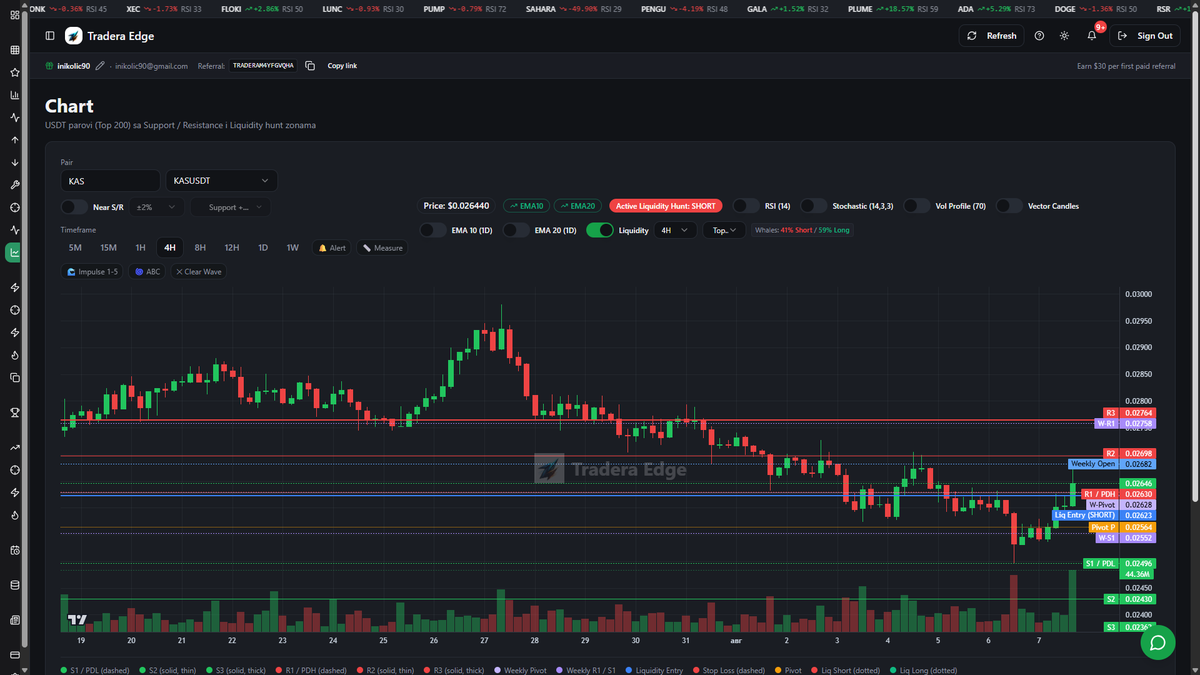Click Active Liquidity Hunt: SHORT badge
Screen dimensions: 1200x675
666,206
